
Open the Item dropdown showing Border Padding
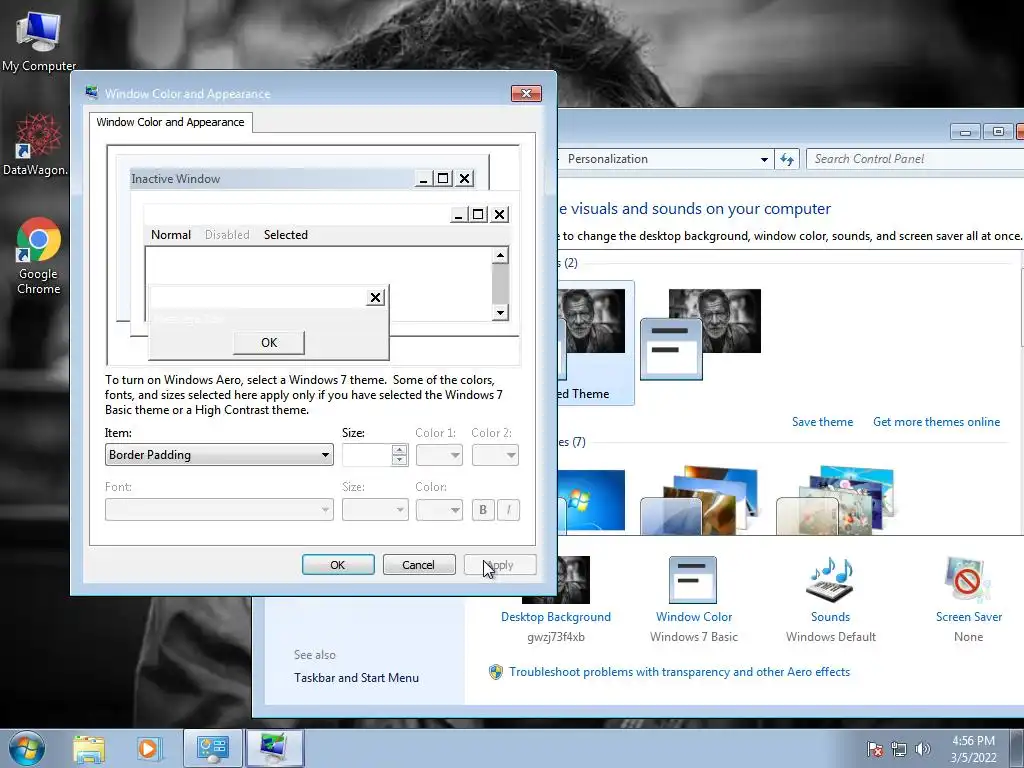click(x=219, y=455)
